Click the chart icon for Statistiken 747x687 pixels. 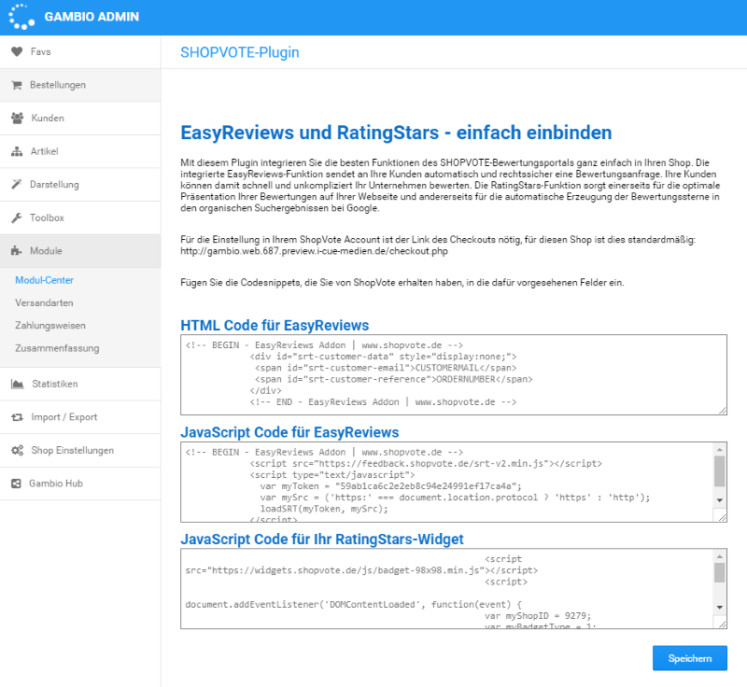(16, 383)
